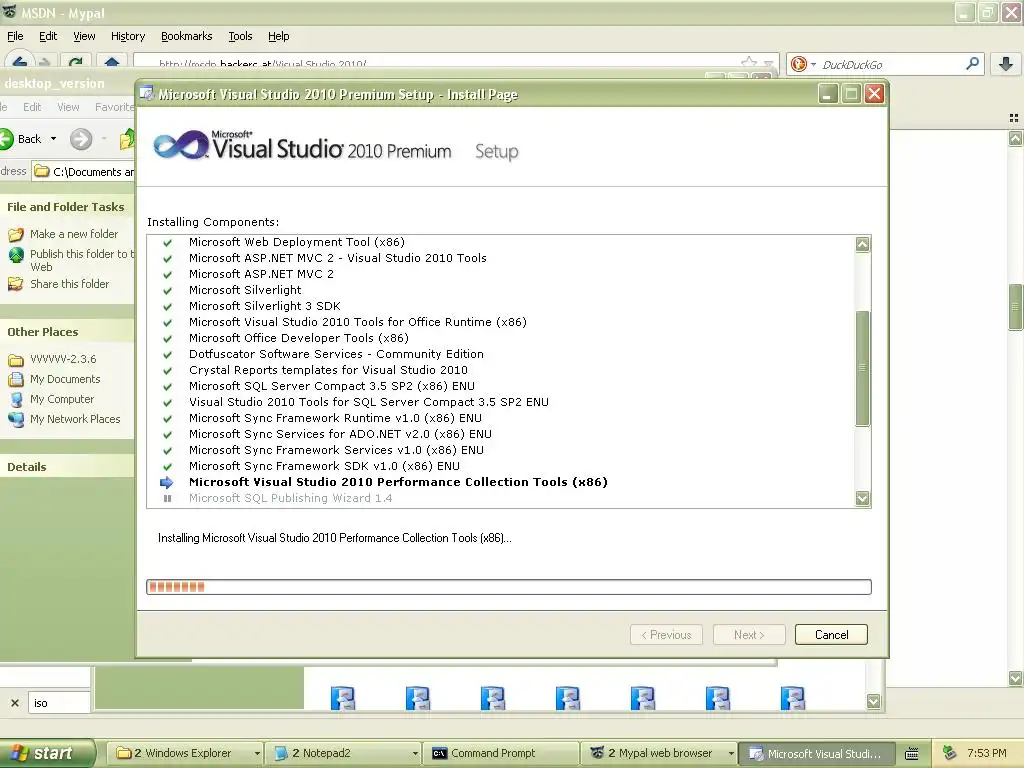The image size is (1024, 768).
Task: Click Safely Remove Hardware tray icon
Action: [x=950, y=753]
